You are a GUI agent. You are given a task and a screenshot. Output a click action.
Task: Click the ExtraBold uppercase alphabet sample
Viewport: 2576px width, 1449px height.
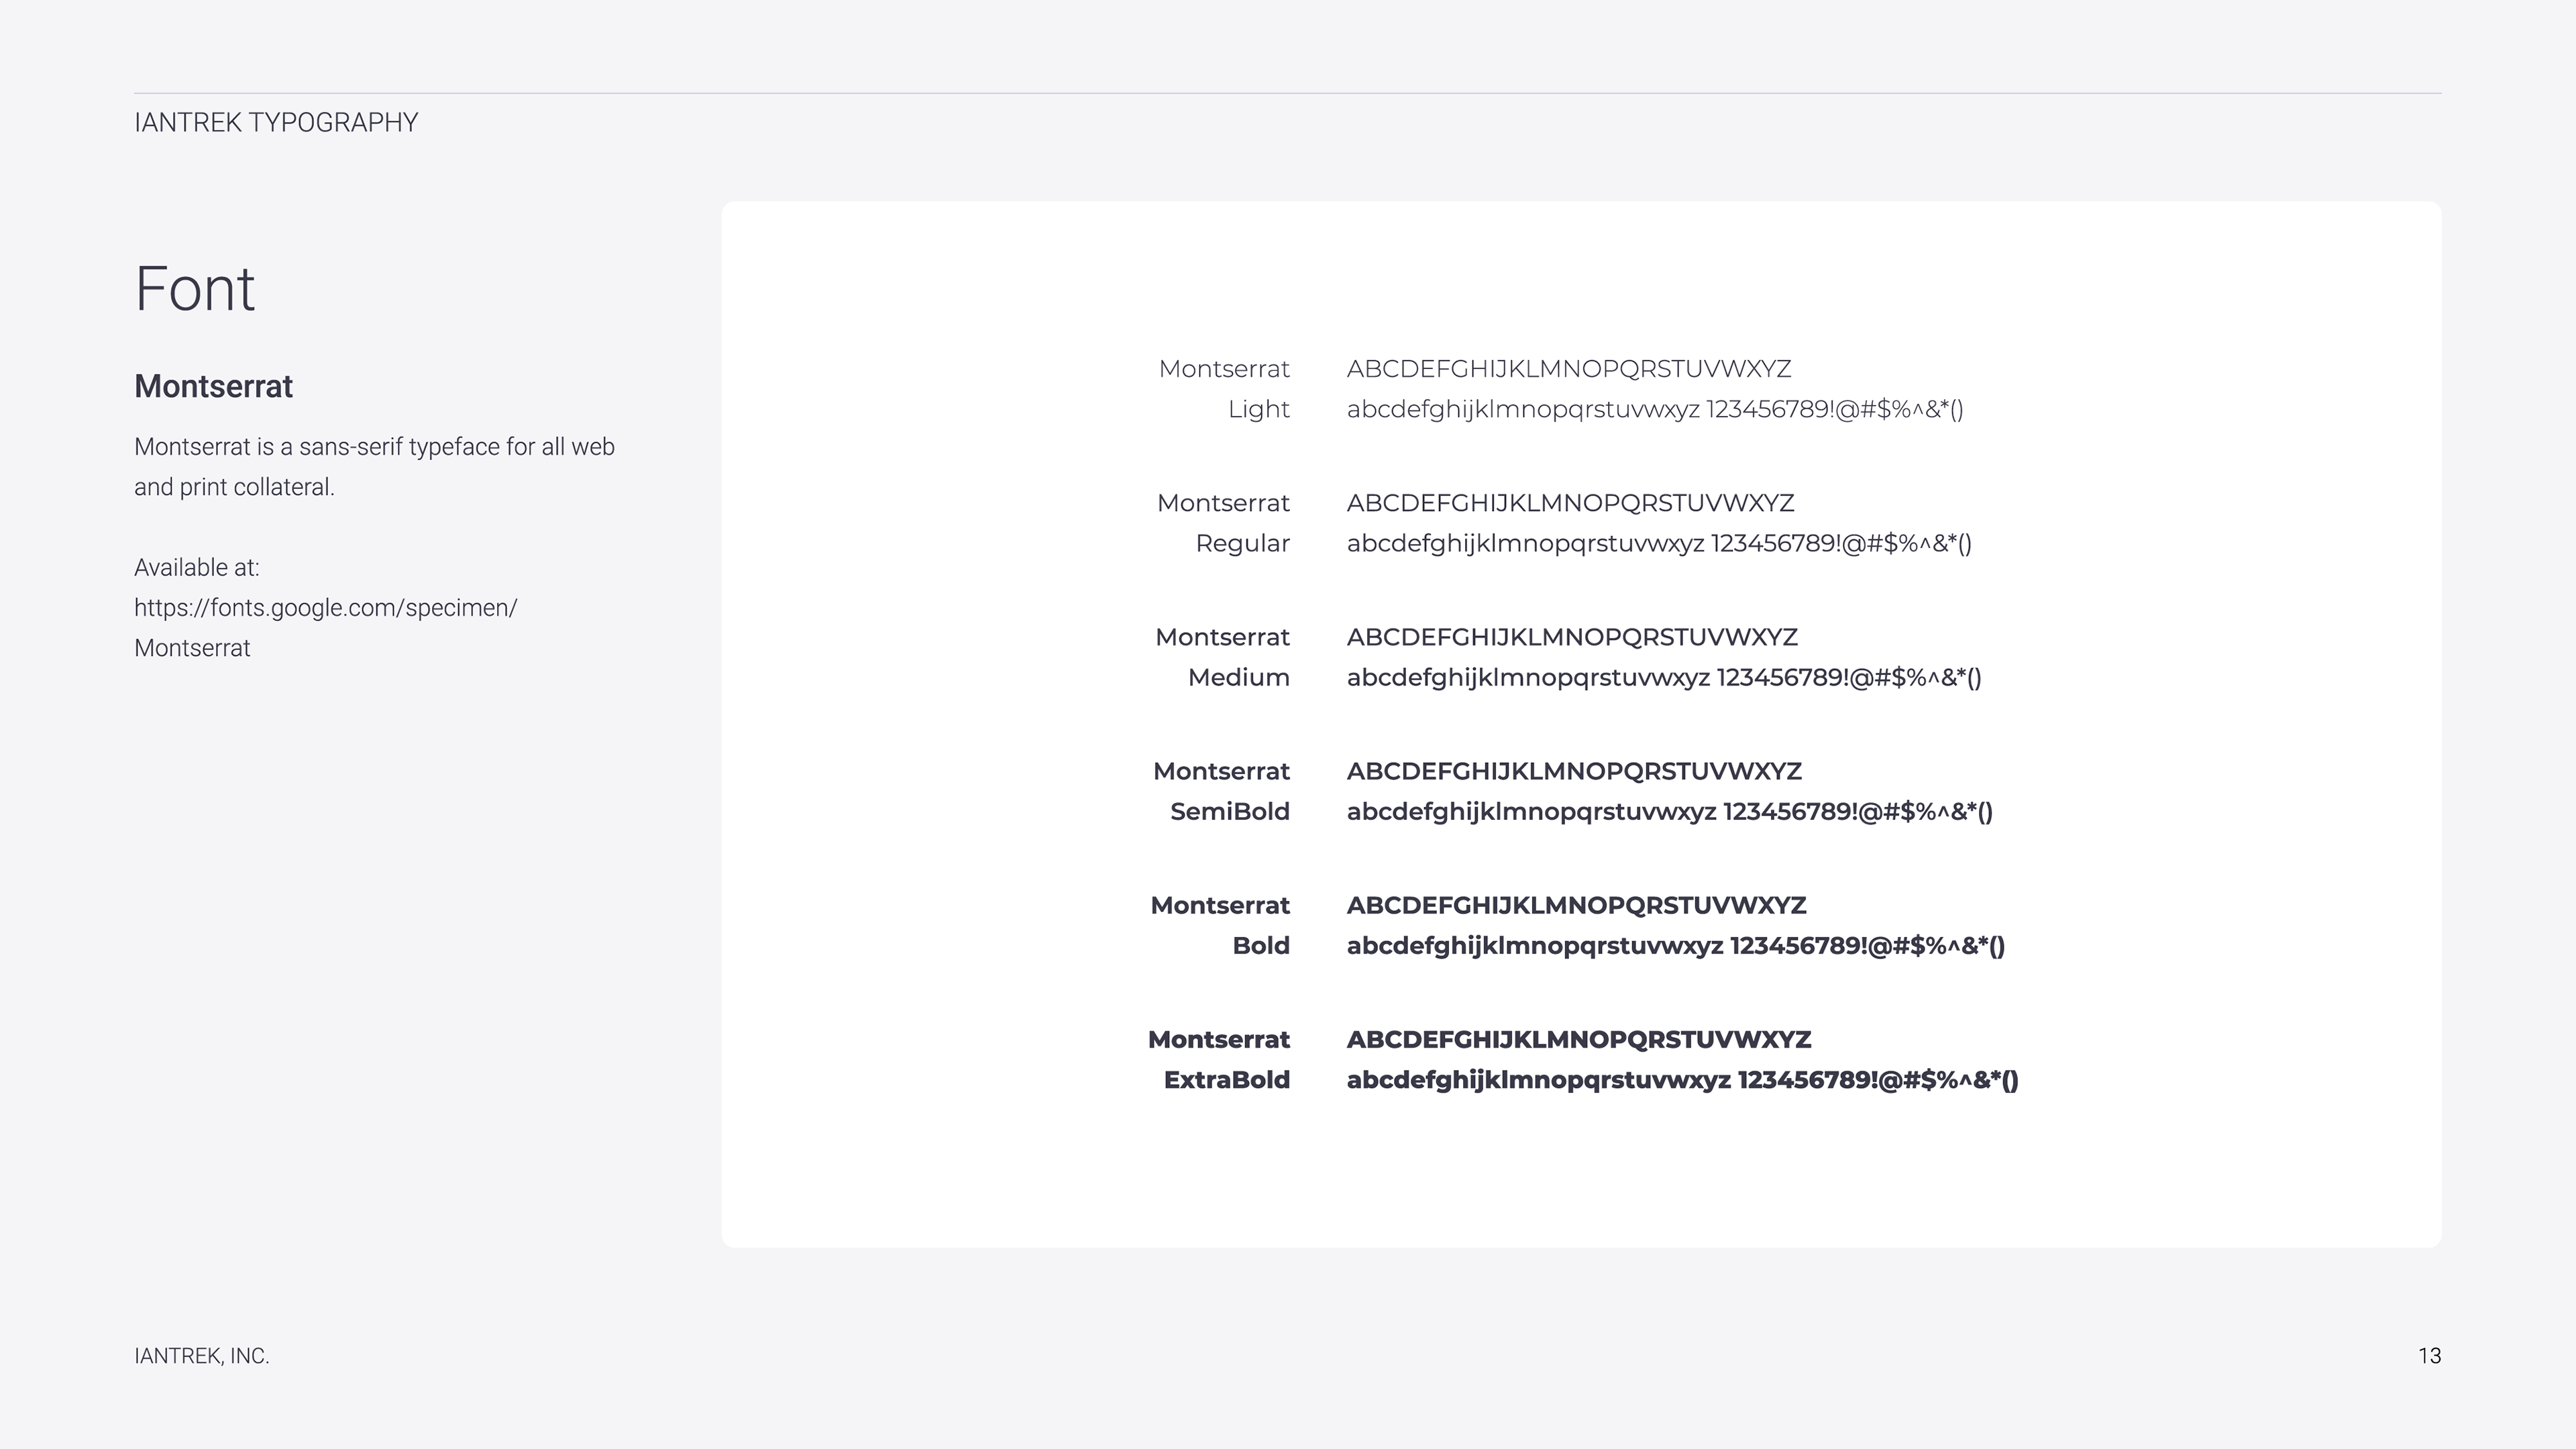pyautogui.click(x=1579, y=1039)
